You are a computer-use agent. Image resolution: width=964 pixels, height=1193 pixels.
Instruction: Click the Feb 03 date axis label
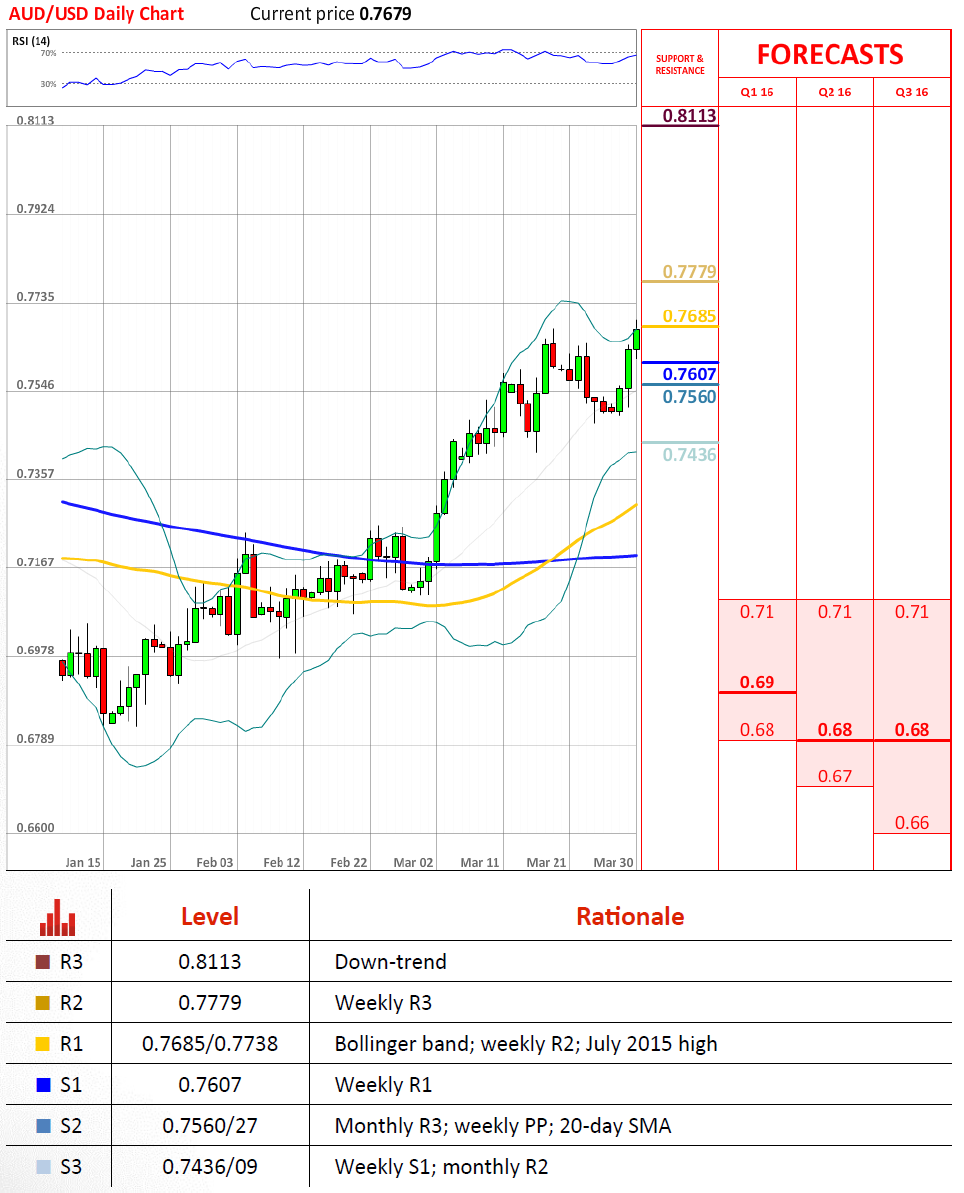(215, 862)
